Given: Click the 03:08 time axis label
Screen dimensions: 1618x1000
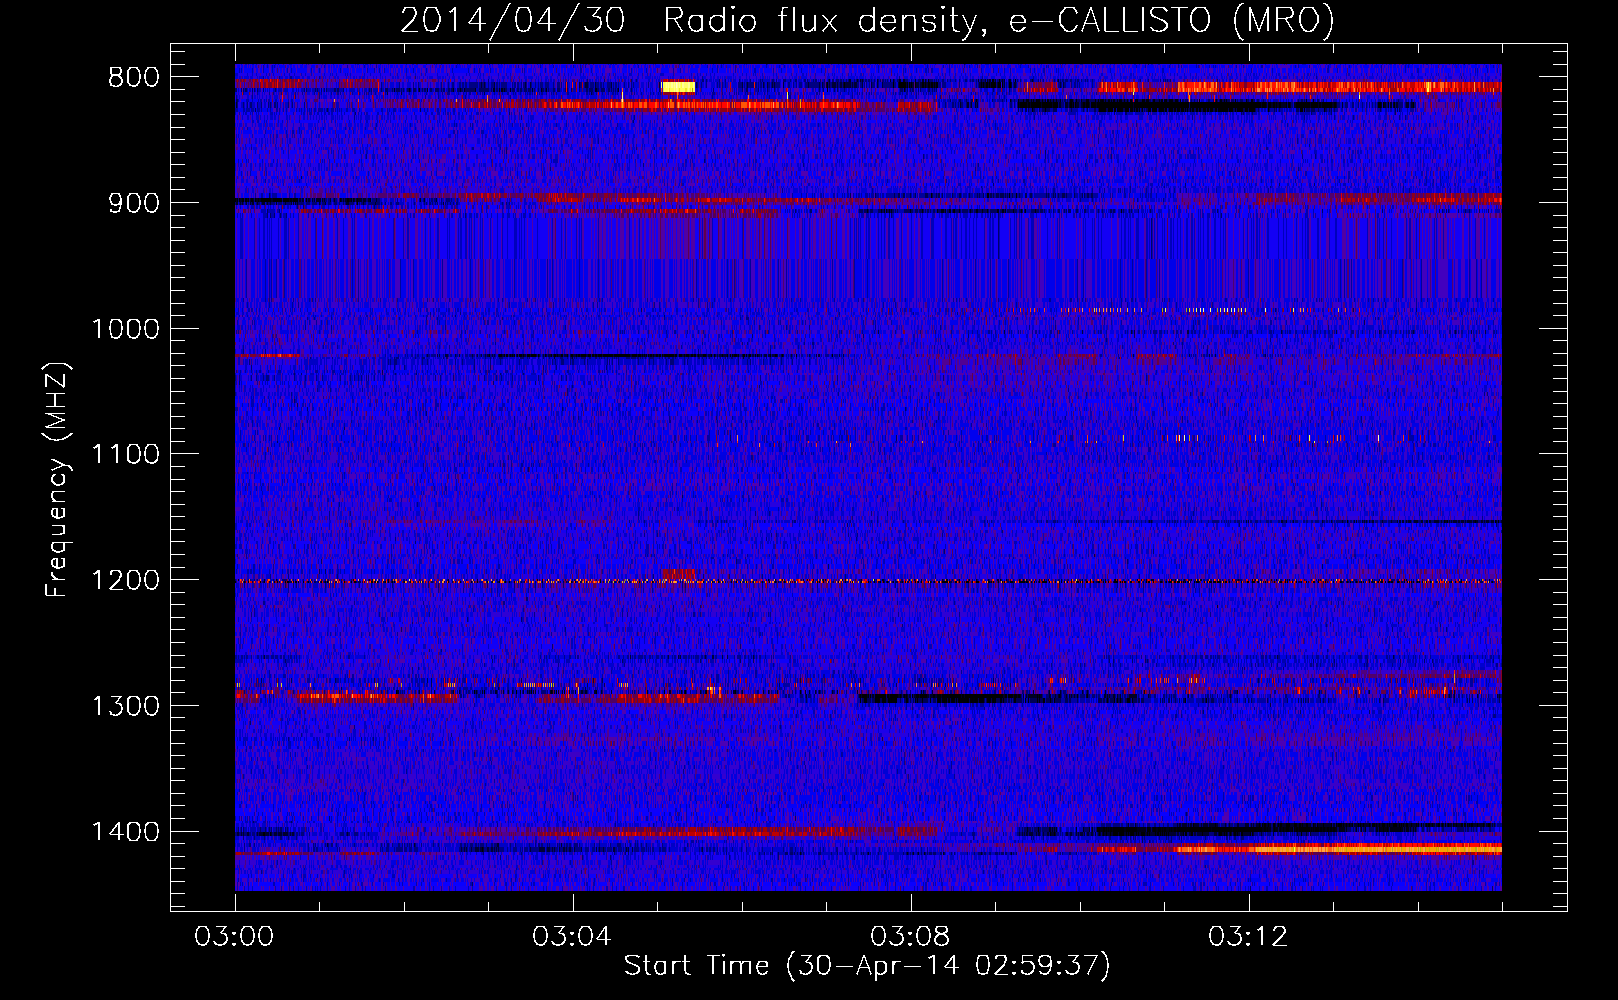Looking at the screenshot, I should [x=910, y=937].
